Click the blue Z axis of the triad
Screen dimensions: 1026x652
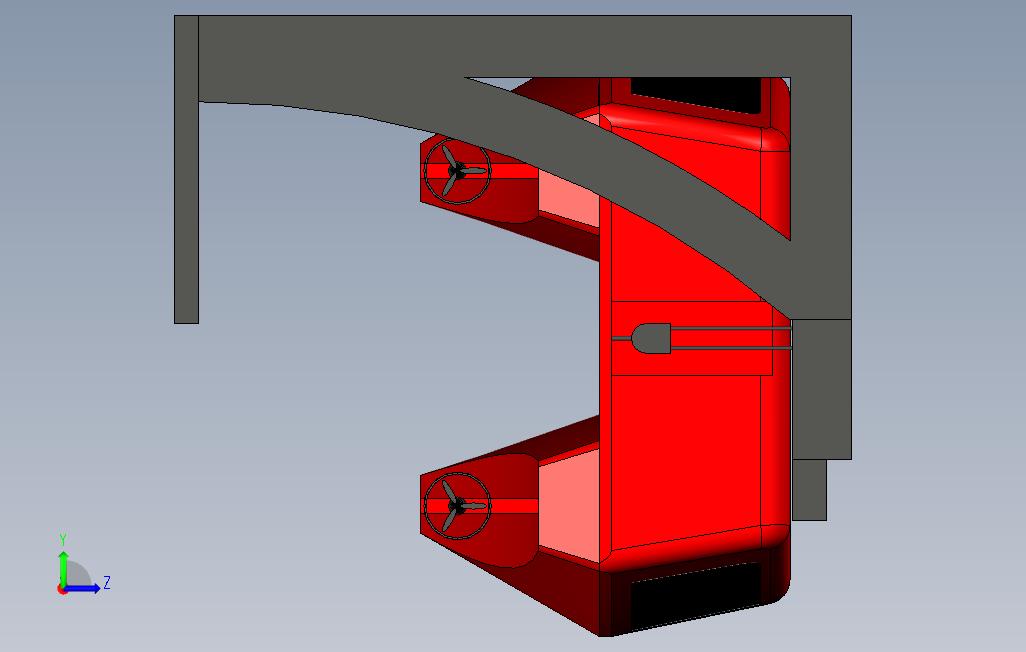point(81,589)
